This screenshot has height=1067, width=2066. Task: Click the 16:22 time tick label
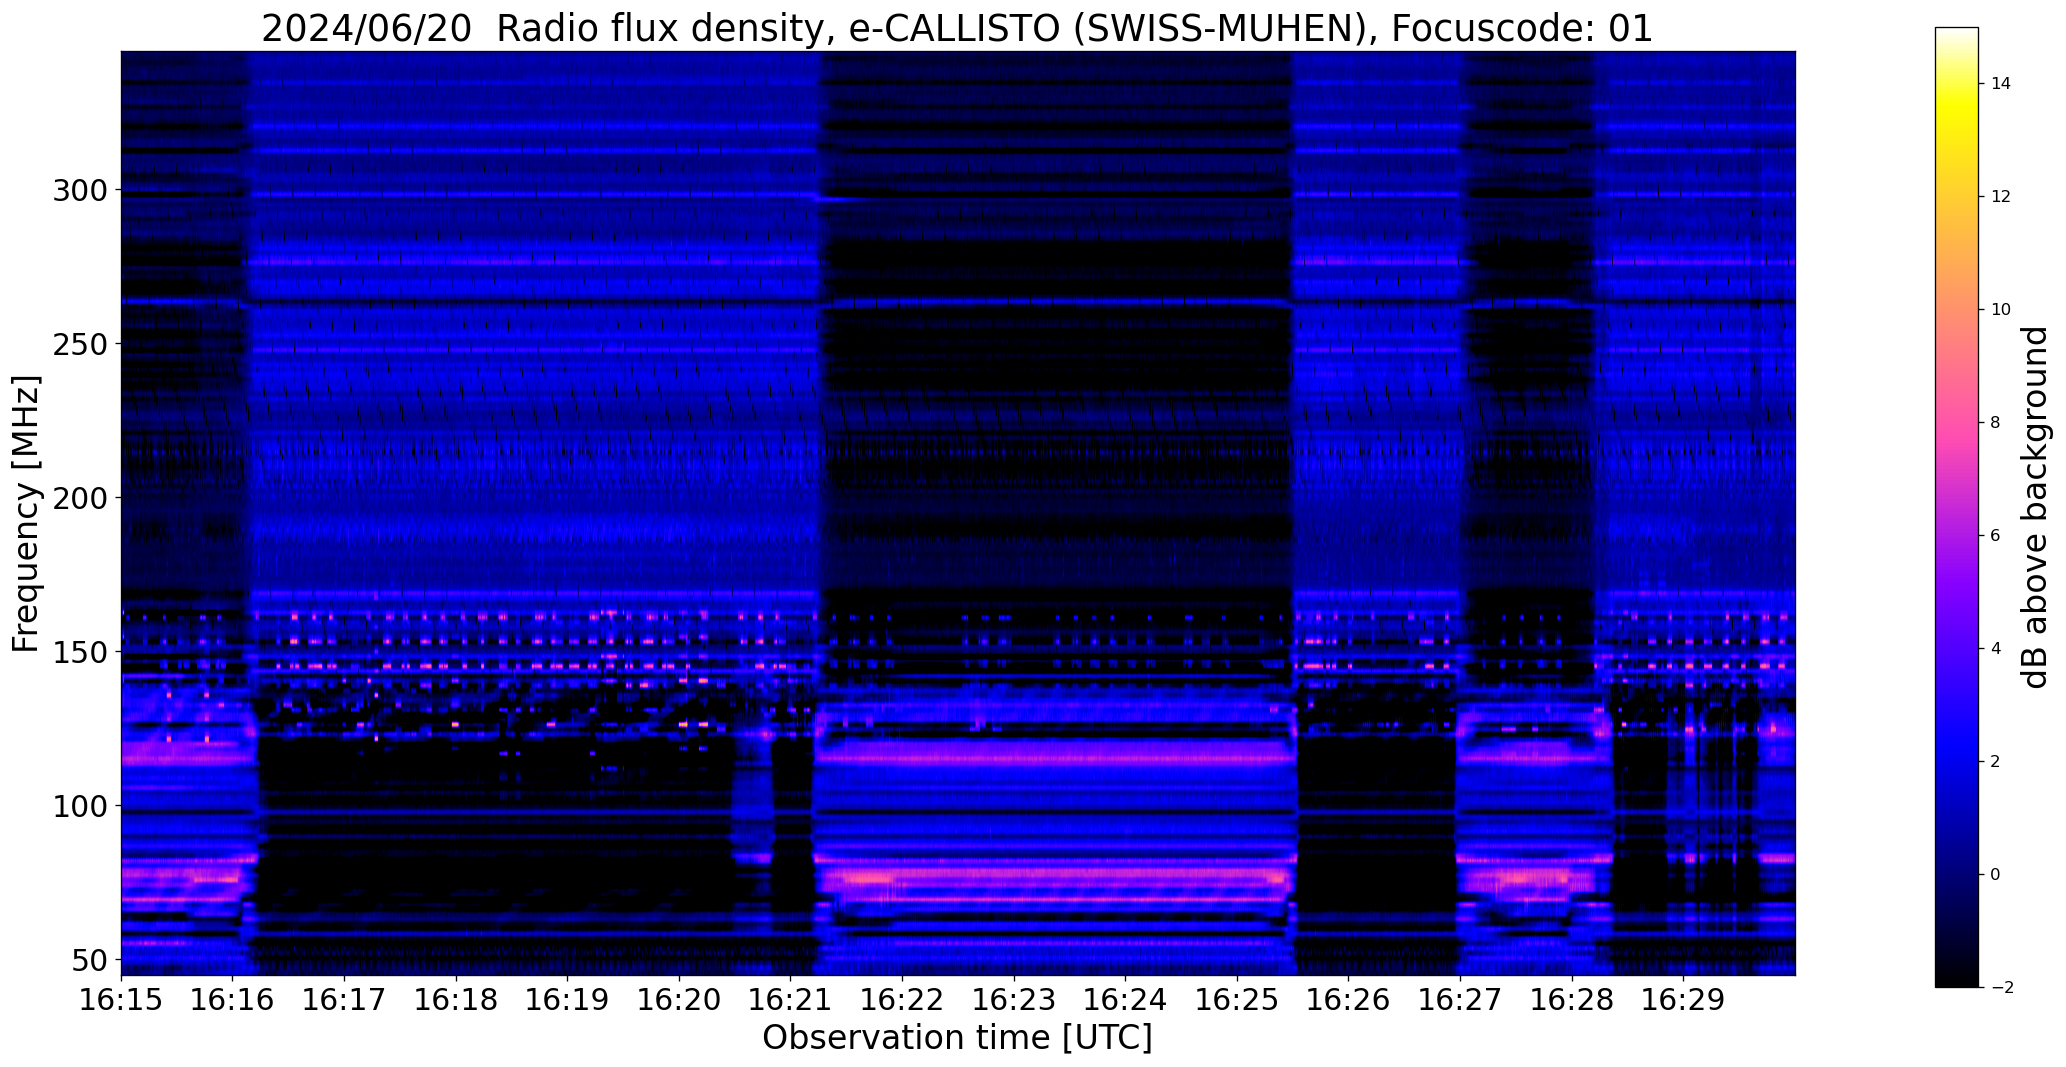(902, 1000)
